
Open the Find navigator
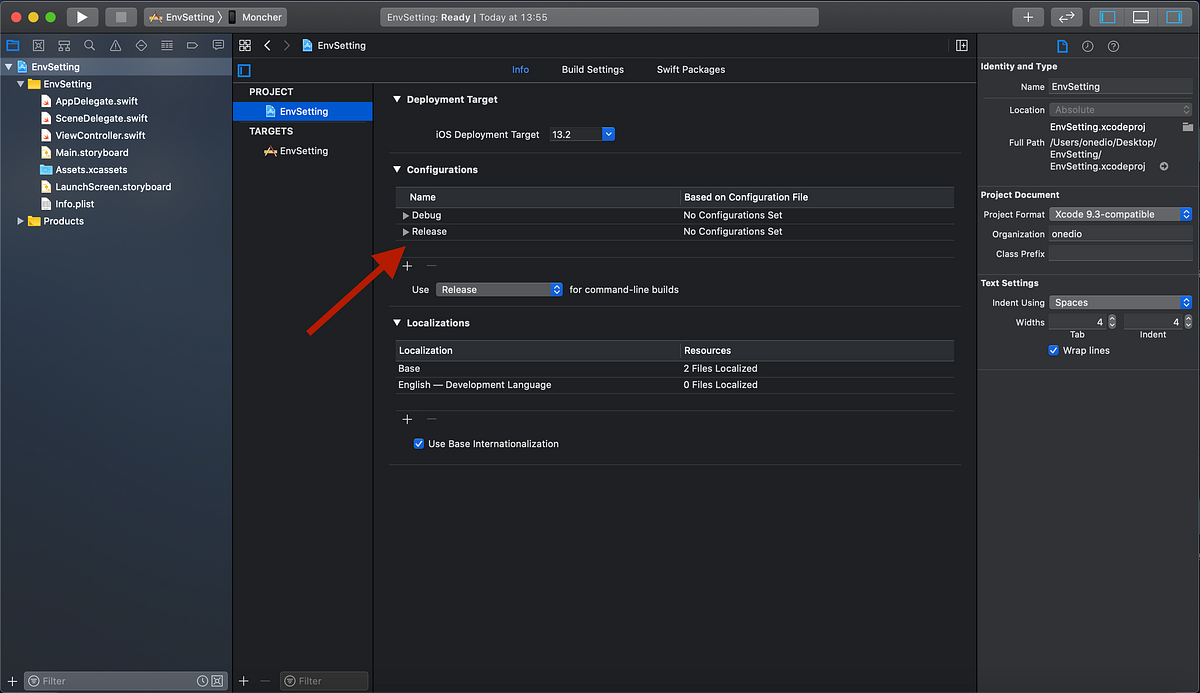coord(89,45)
